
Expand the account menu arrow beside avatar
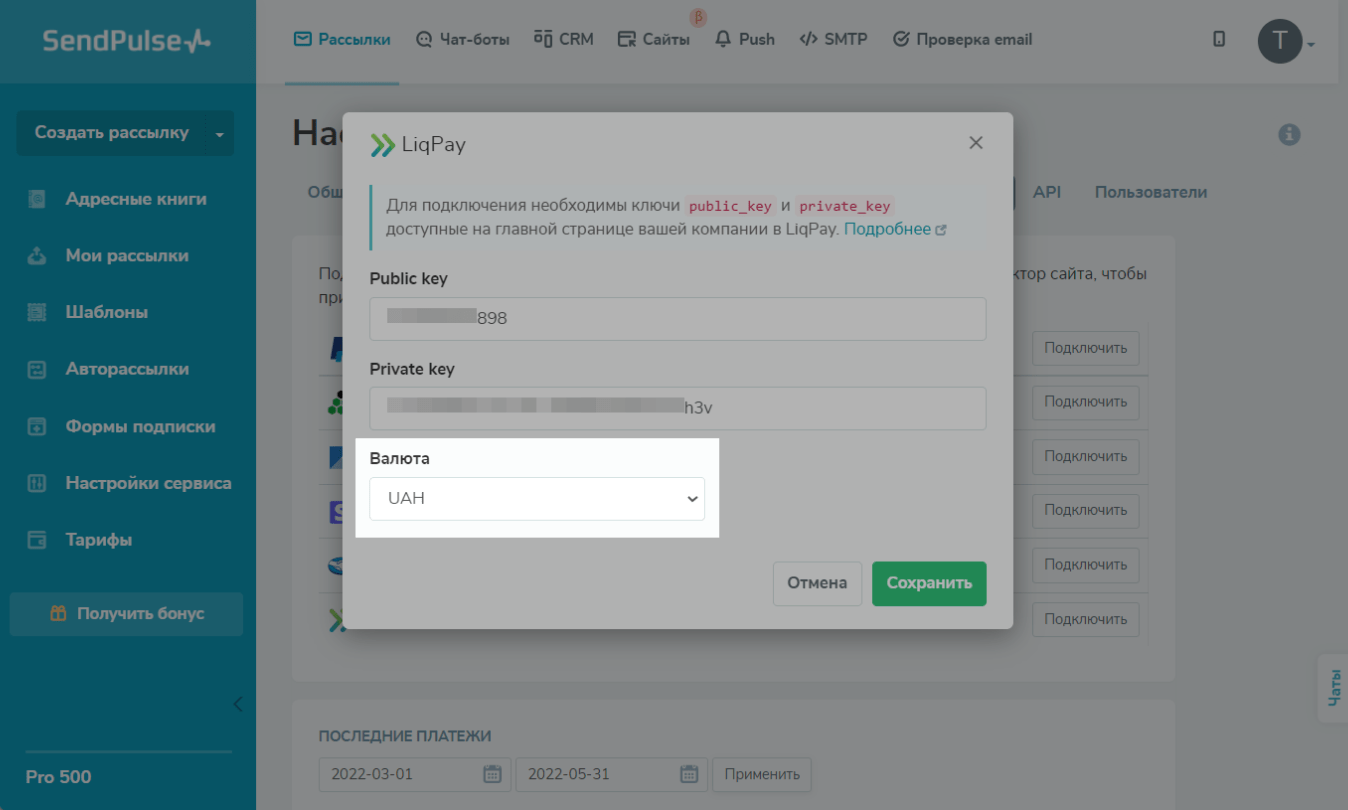(1311, 45)
